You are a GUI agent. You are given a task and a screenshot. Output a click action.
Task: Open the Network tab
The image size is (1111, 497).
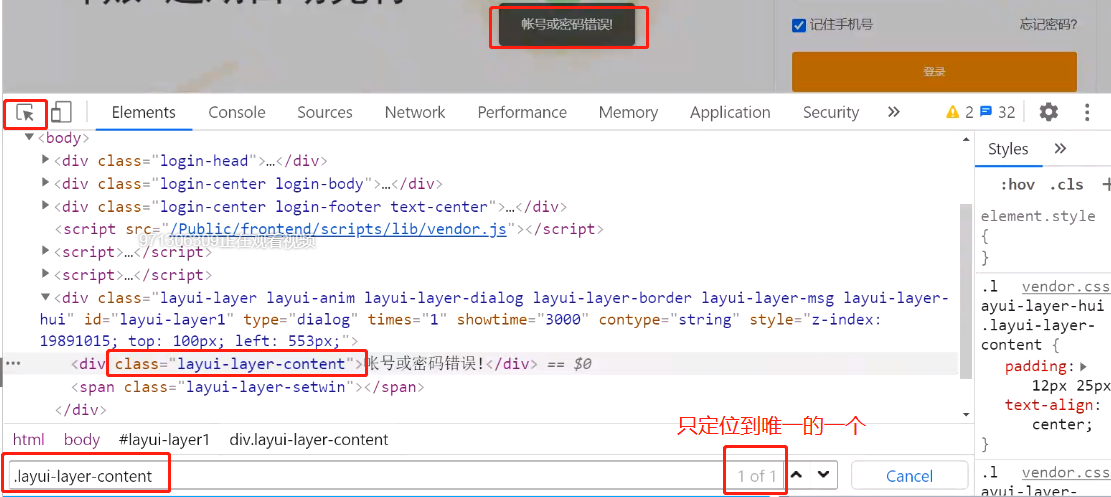tap(414, 112)
